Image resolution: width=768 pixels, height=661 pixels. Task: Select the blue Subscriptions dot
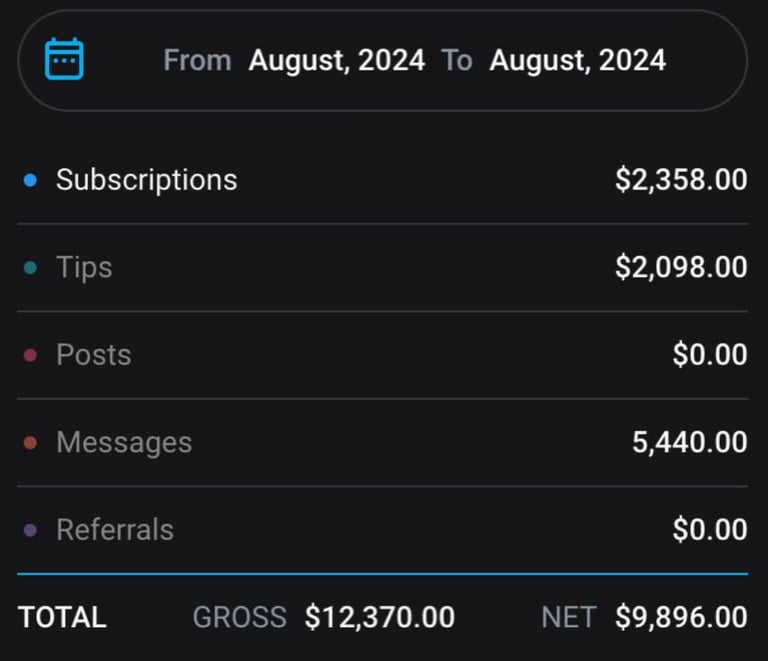[x=30, y=180]
